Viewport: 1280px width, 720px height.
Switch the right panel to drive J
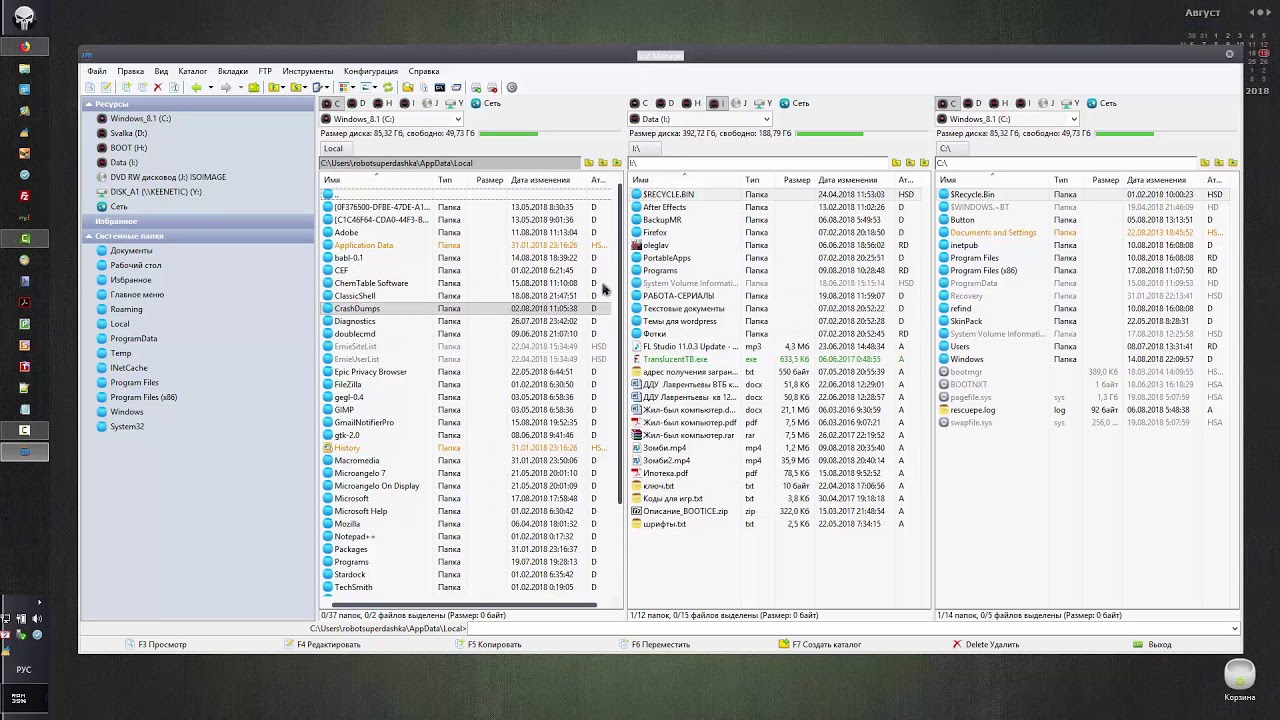coord(1047,103)
